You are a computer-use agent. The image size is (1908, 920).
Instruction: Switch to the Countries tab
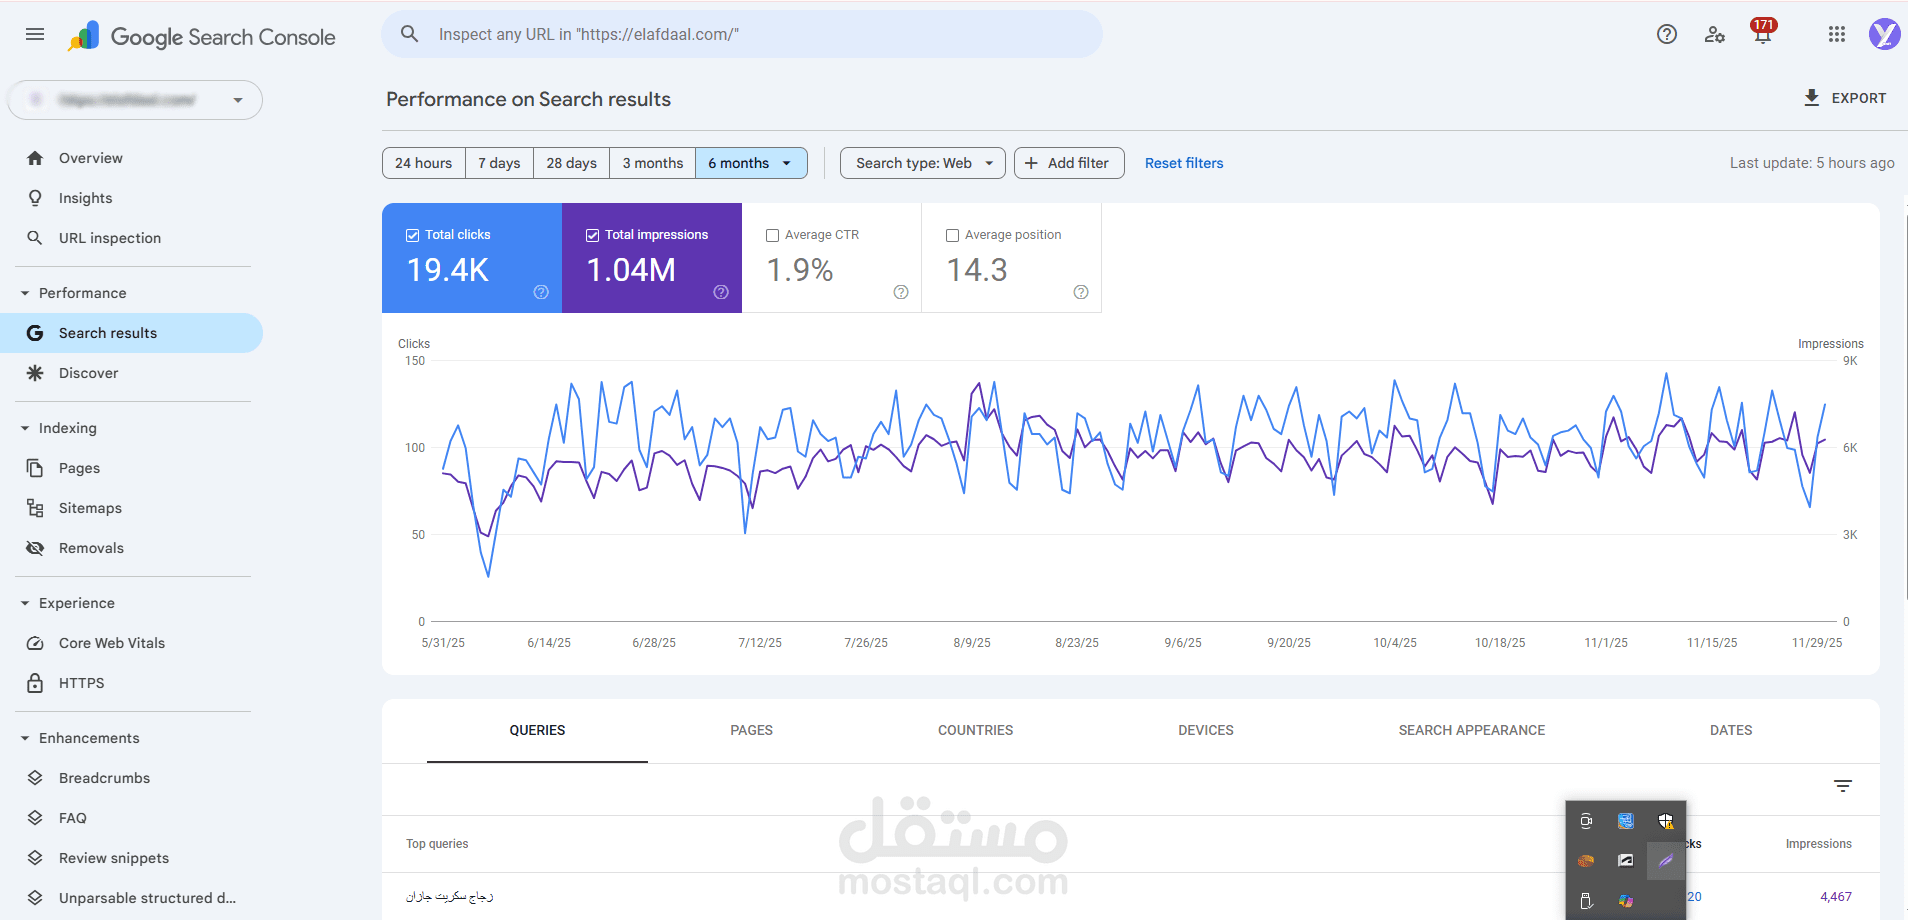tap(975, 731)
